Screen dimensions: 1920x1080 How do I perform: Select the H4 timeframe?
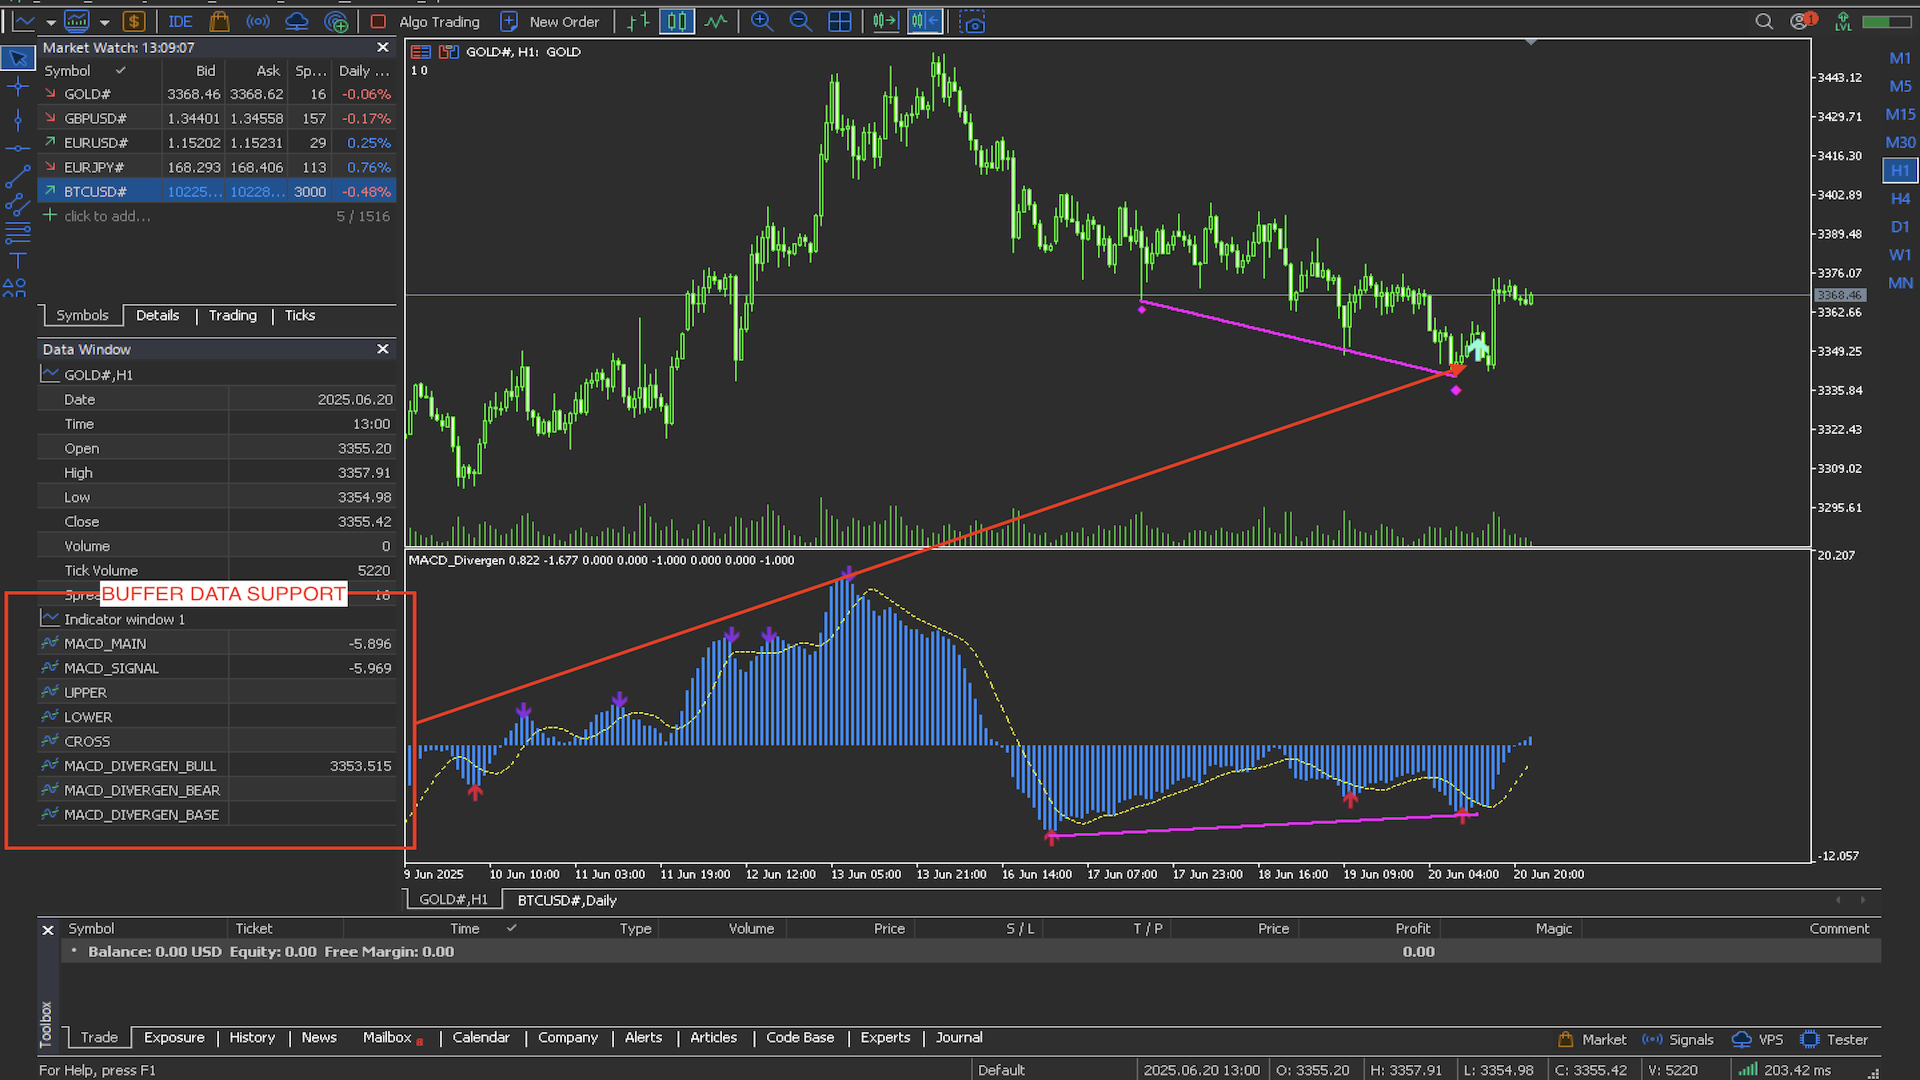click(1899, 199)
